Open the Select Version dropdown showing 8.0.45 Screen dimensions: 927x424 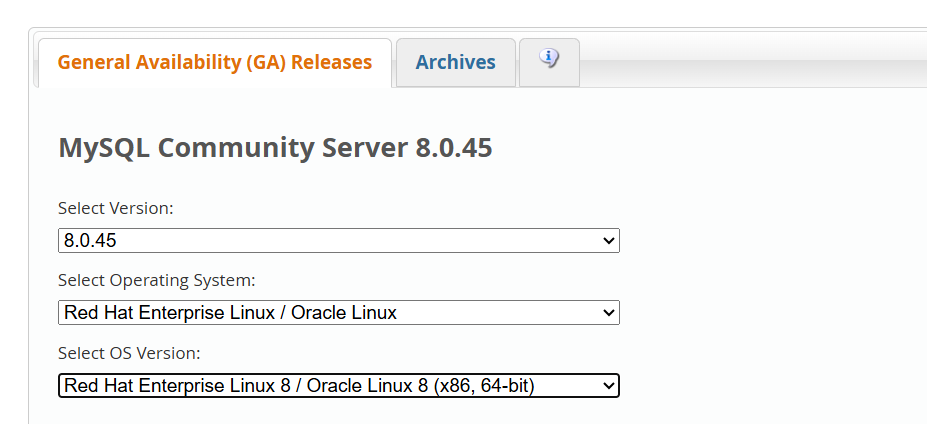pos(339,241)
